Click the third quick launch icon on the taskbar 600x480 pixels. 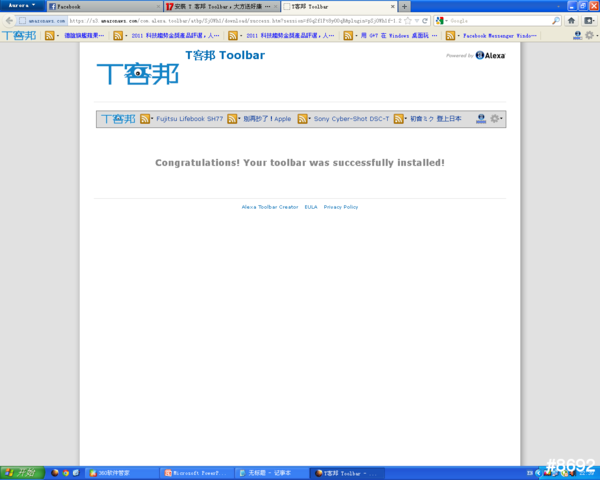pos(76,473)
